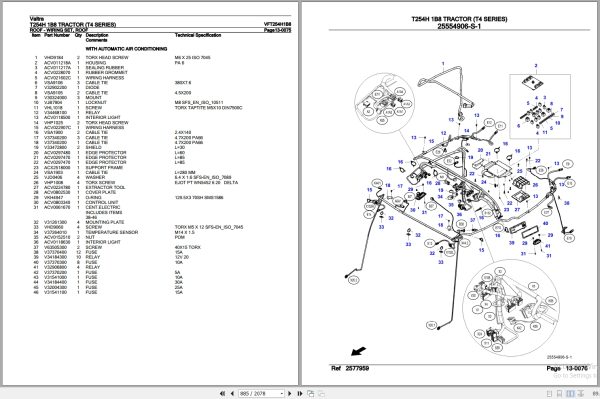The image size is (600, 399).
Task: Click the black direction arrow on diagram
Action: click(359, 351)
